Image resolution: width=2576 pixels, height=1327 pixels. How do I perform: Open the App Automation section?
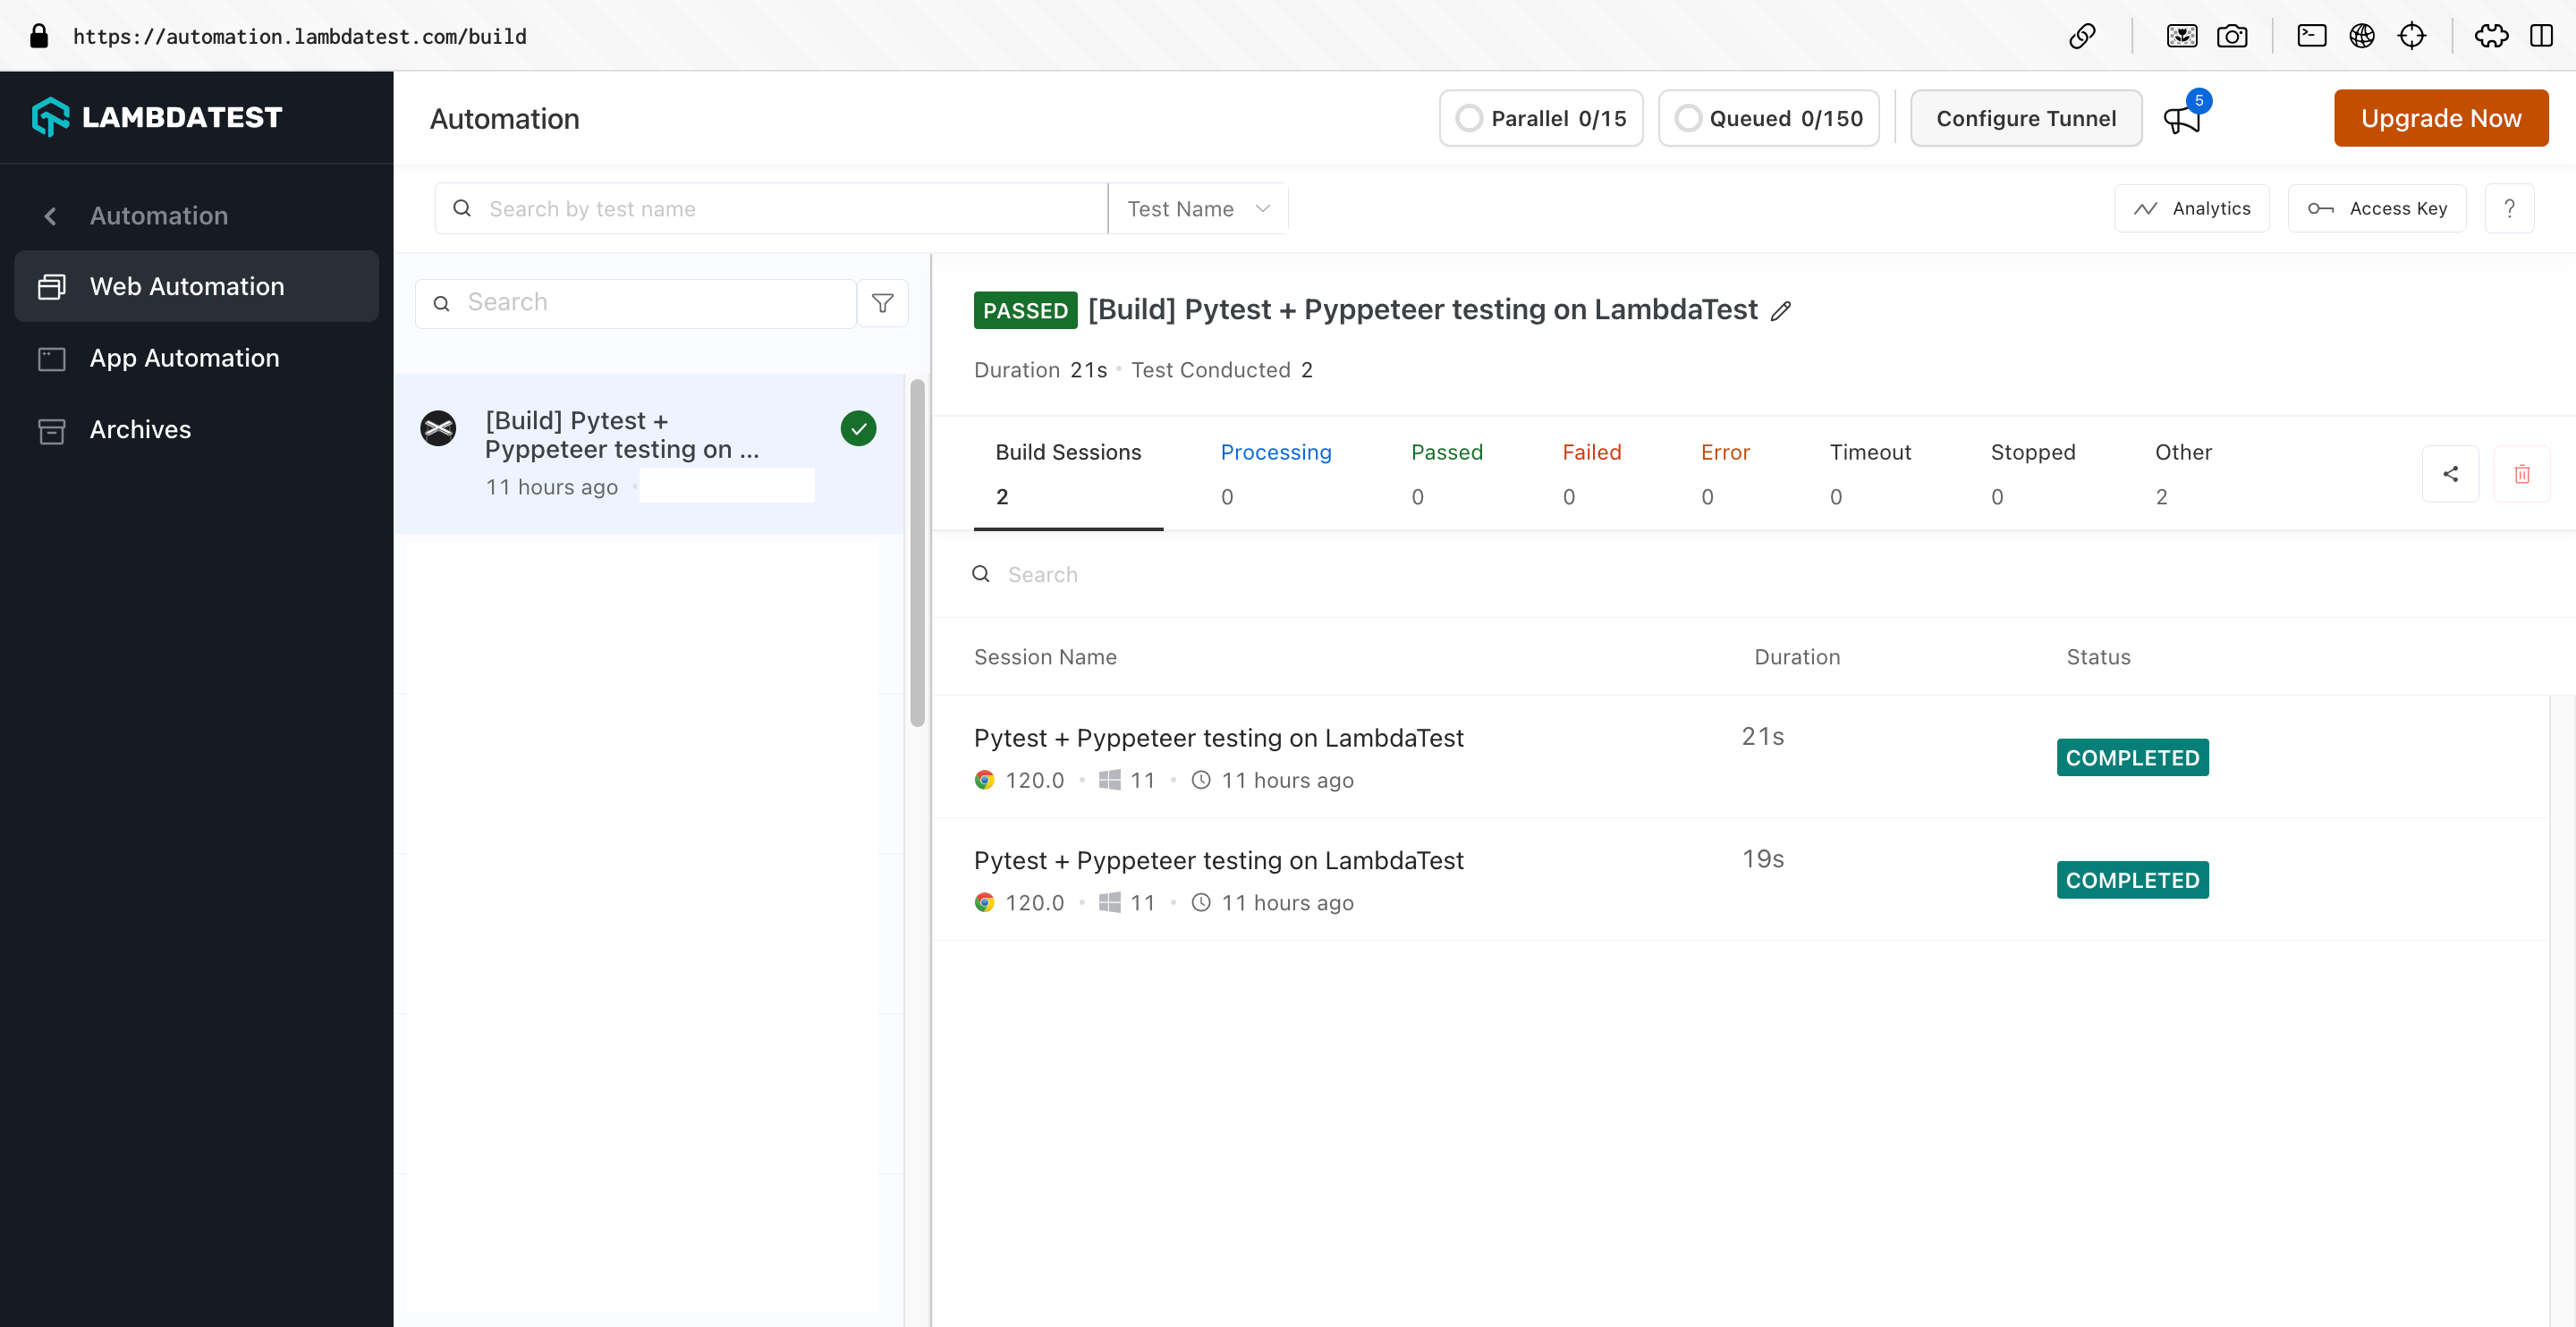point(184,357)
